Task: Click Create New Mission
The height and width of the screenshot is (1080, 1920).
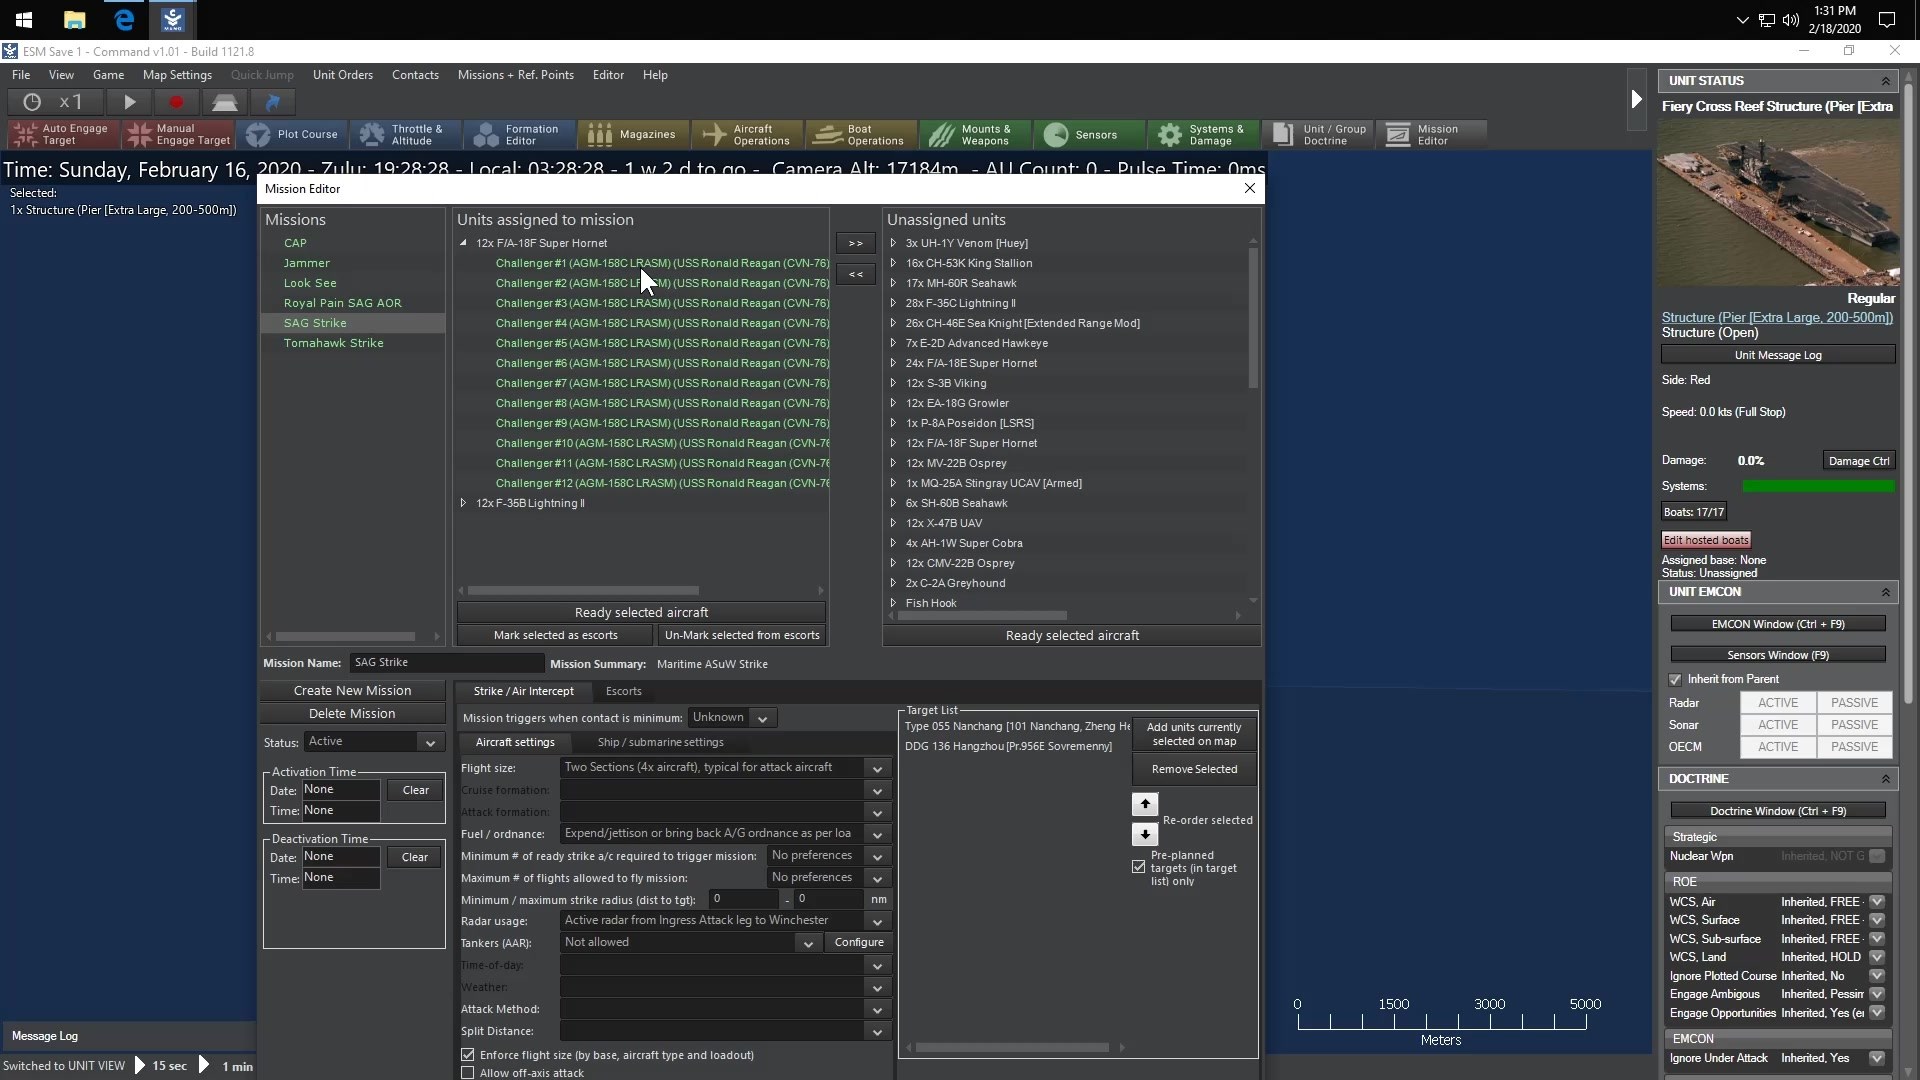Action: pos(352,691)
